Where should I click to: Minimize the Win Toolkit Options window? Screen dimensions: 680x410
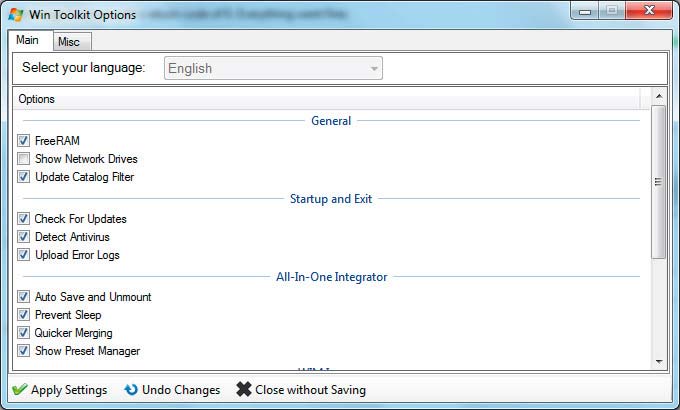pyautogui.click(x=585, y=11)
